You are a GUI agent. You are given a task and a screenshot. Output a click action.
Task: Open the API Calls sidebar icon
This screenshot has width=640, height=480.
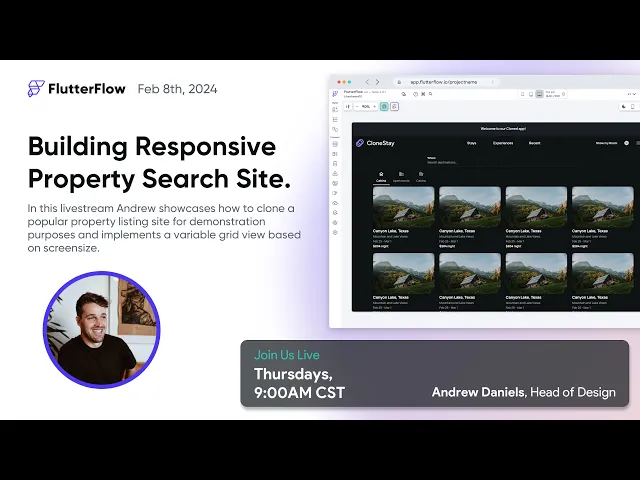point(335,173)
